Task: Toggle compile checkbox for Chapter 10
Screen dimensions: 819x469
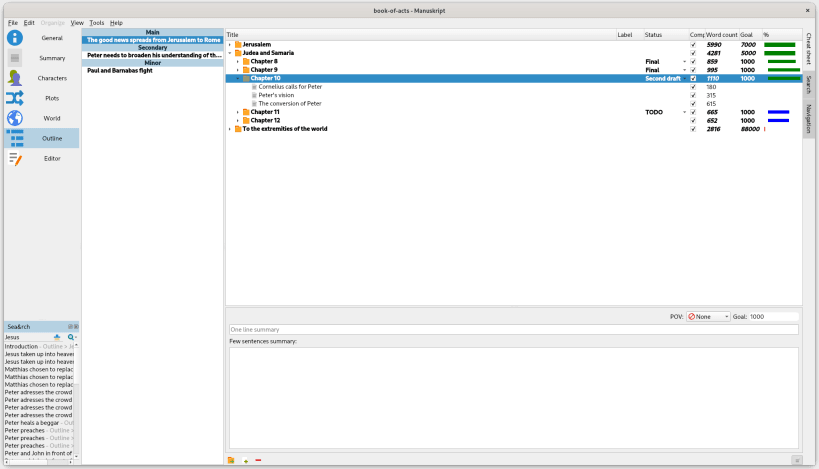Action: (693, 78)
